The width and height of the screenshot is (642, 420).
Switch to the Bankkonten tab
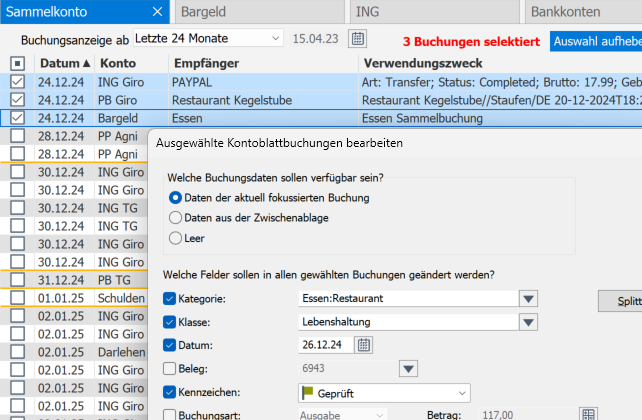(x=580, y=12)
